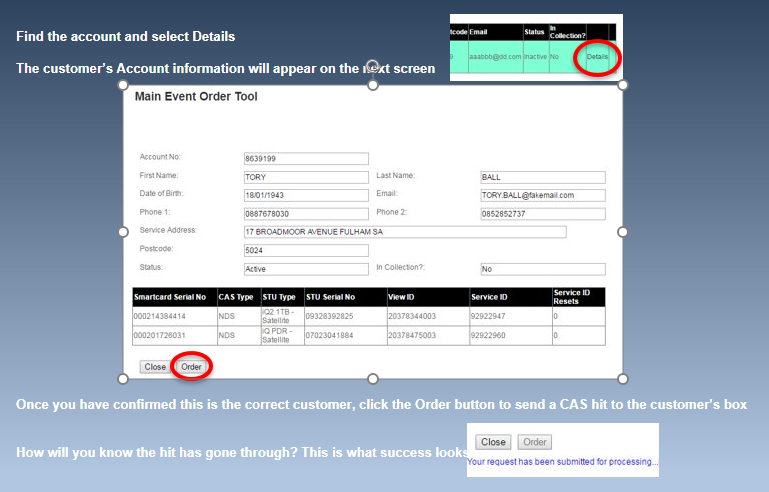
Task: Click STU serial number 09328392825
Action: click(345, 316)
